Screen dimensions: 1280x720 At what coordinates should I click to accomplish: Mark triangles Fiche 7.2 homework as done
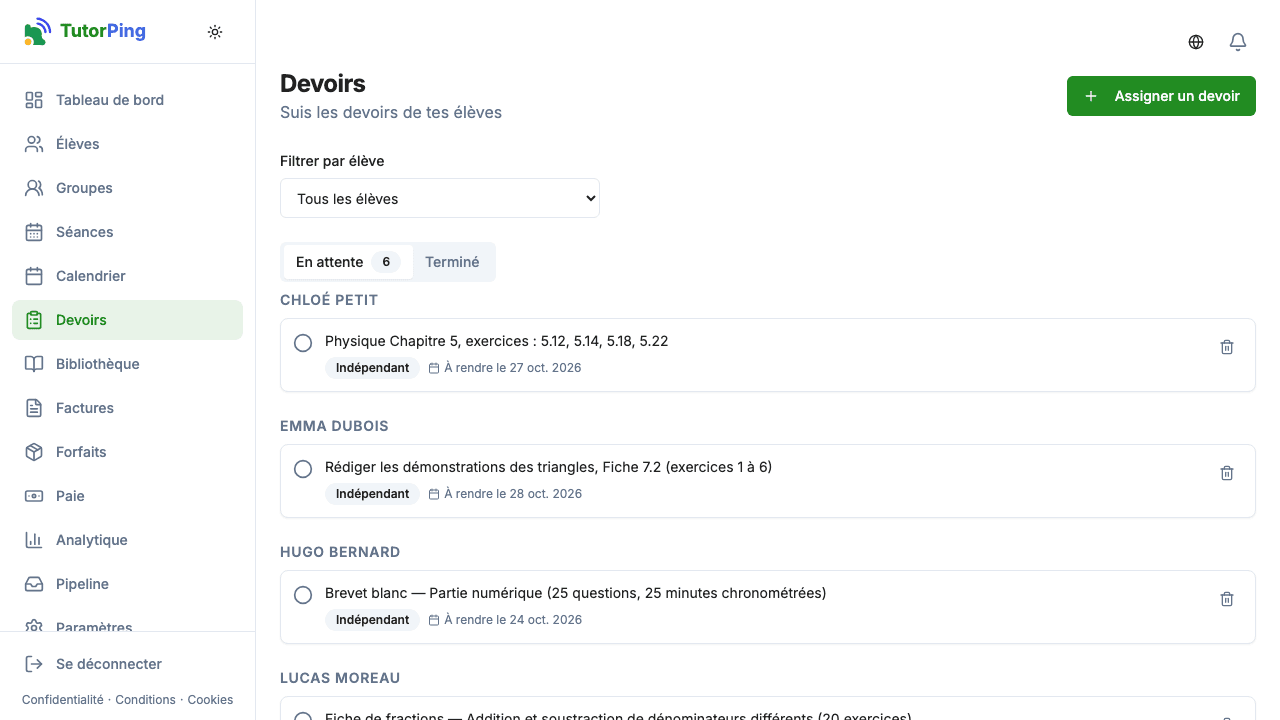(x=303, y=469)
